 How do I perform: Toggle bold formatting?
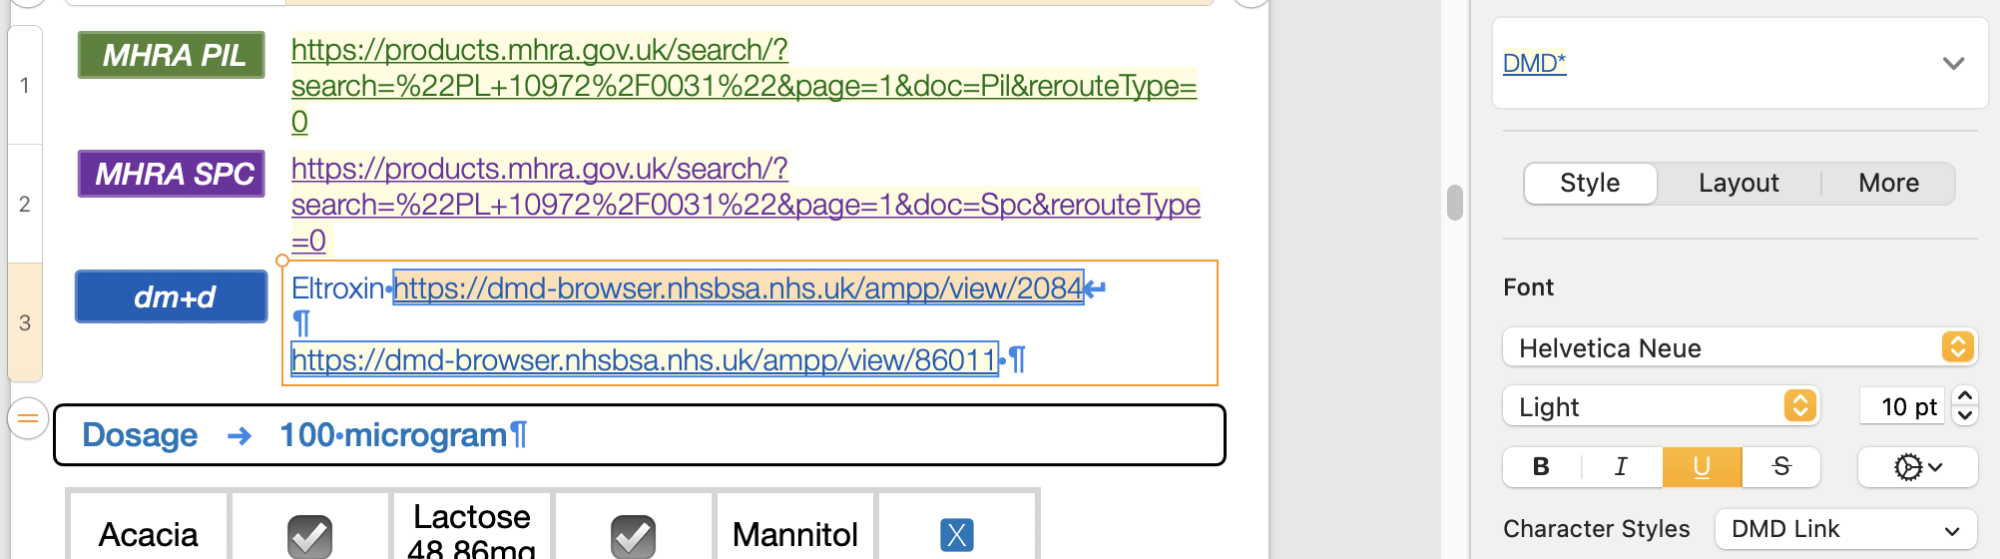[x=1541, y=467]
